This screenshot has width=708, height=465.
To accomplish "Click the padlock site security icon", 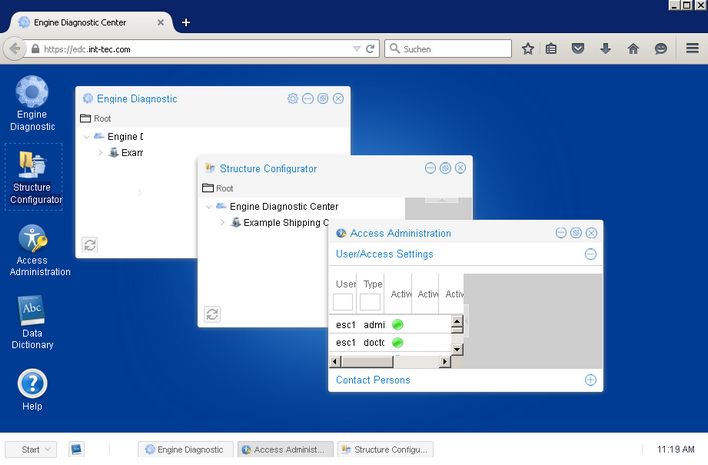I will [x=35, y=49].
